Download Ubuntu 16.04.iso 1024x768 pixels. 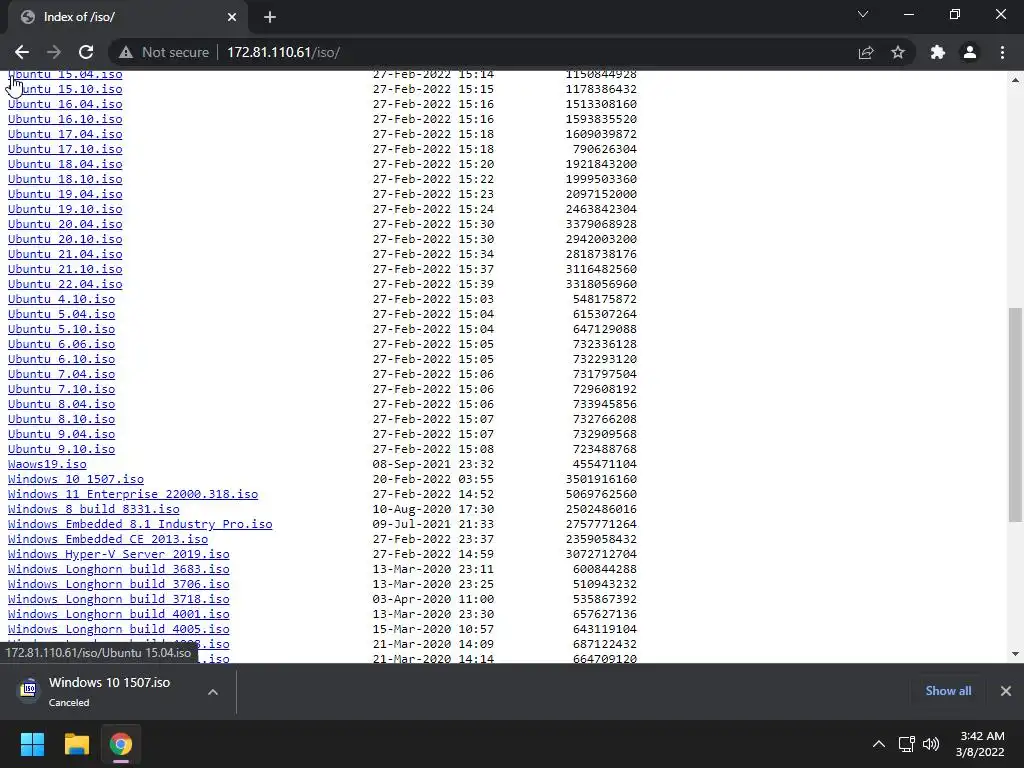pos(65,104)
